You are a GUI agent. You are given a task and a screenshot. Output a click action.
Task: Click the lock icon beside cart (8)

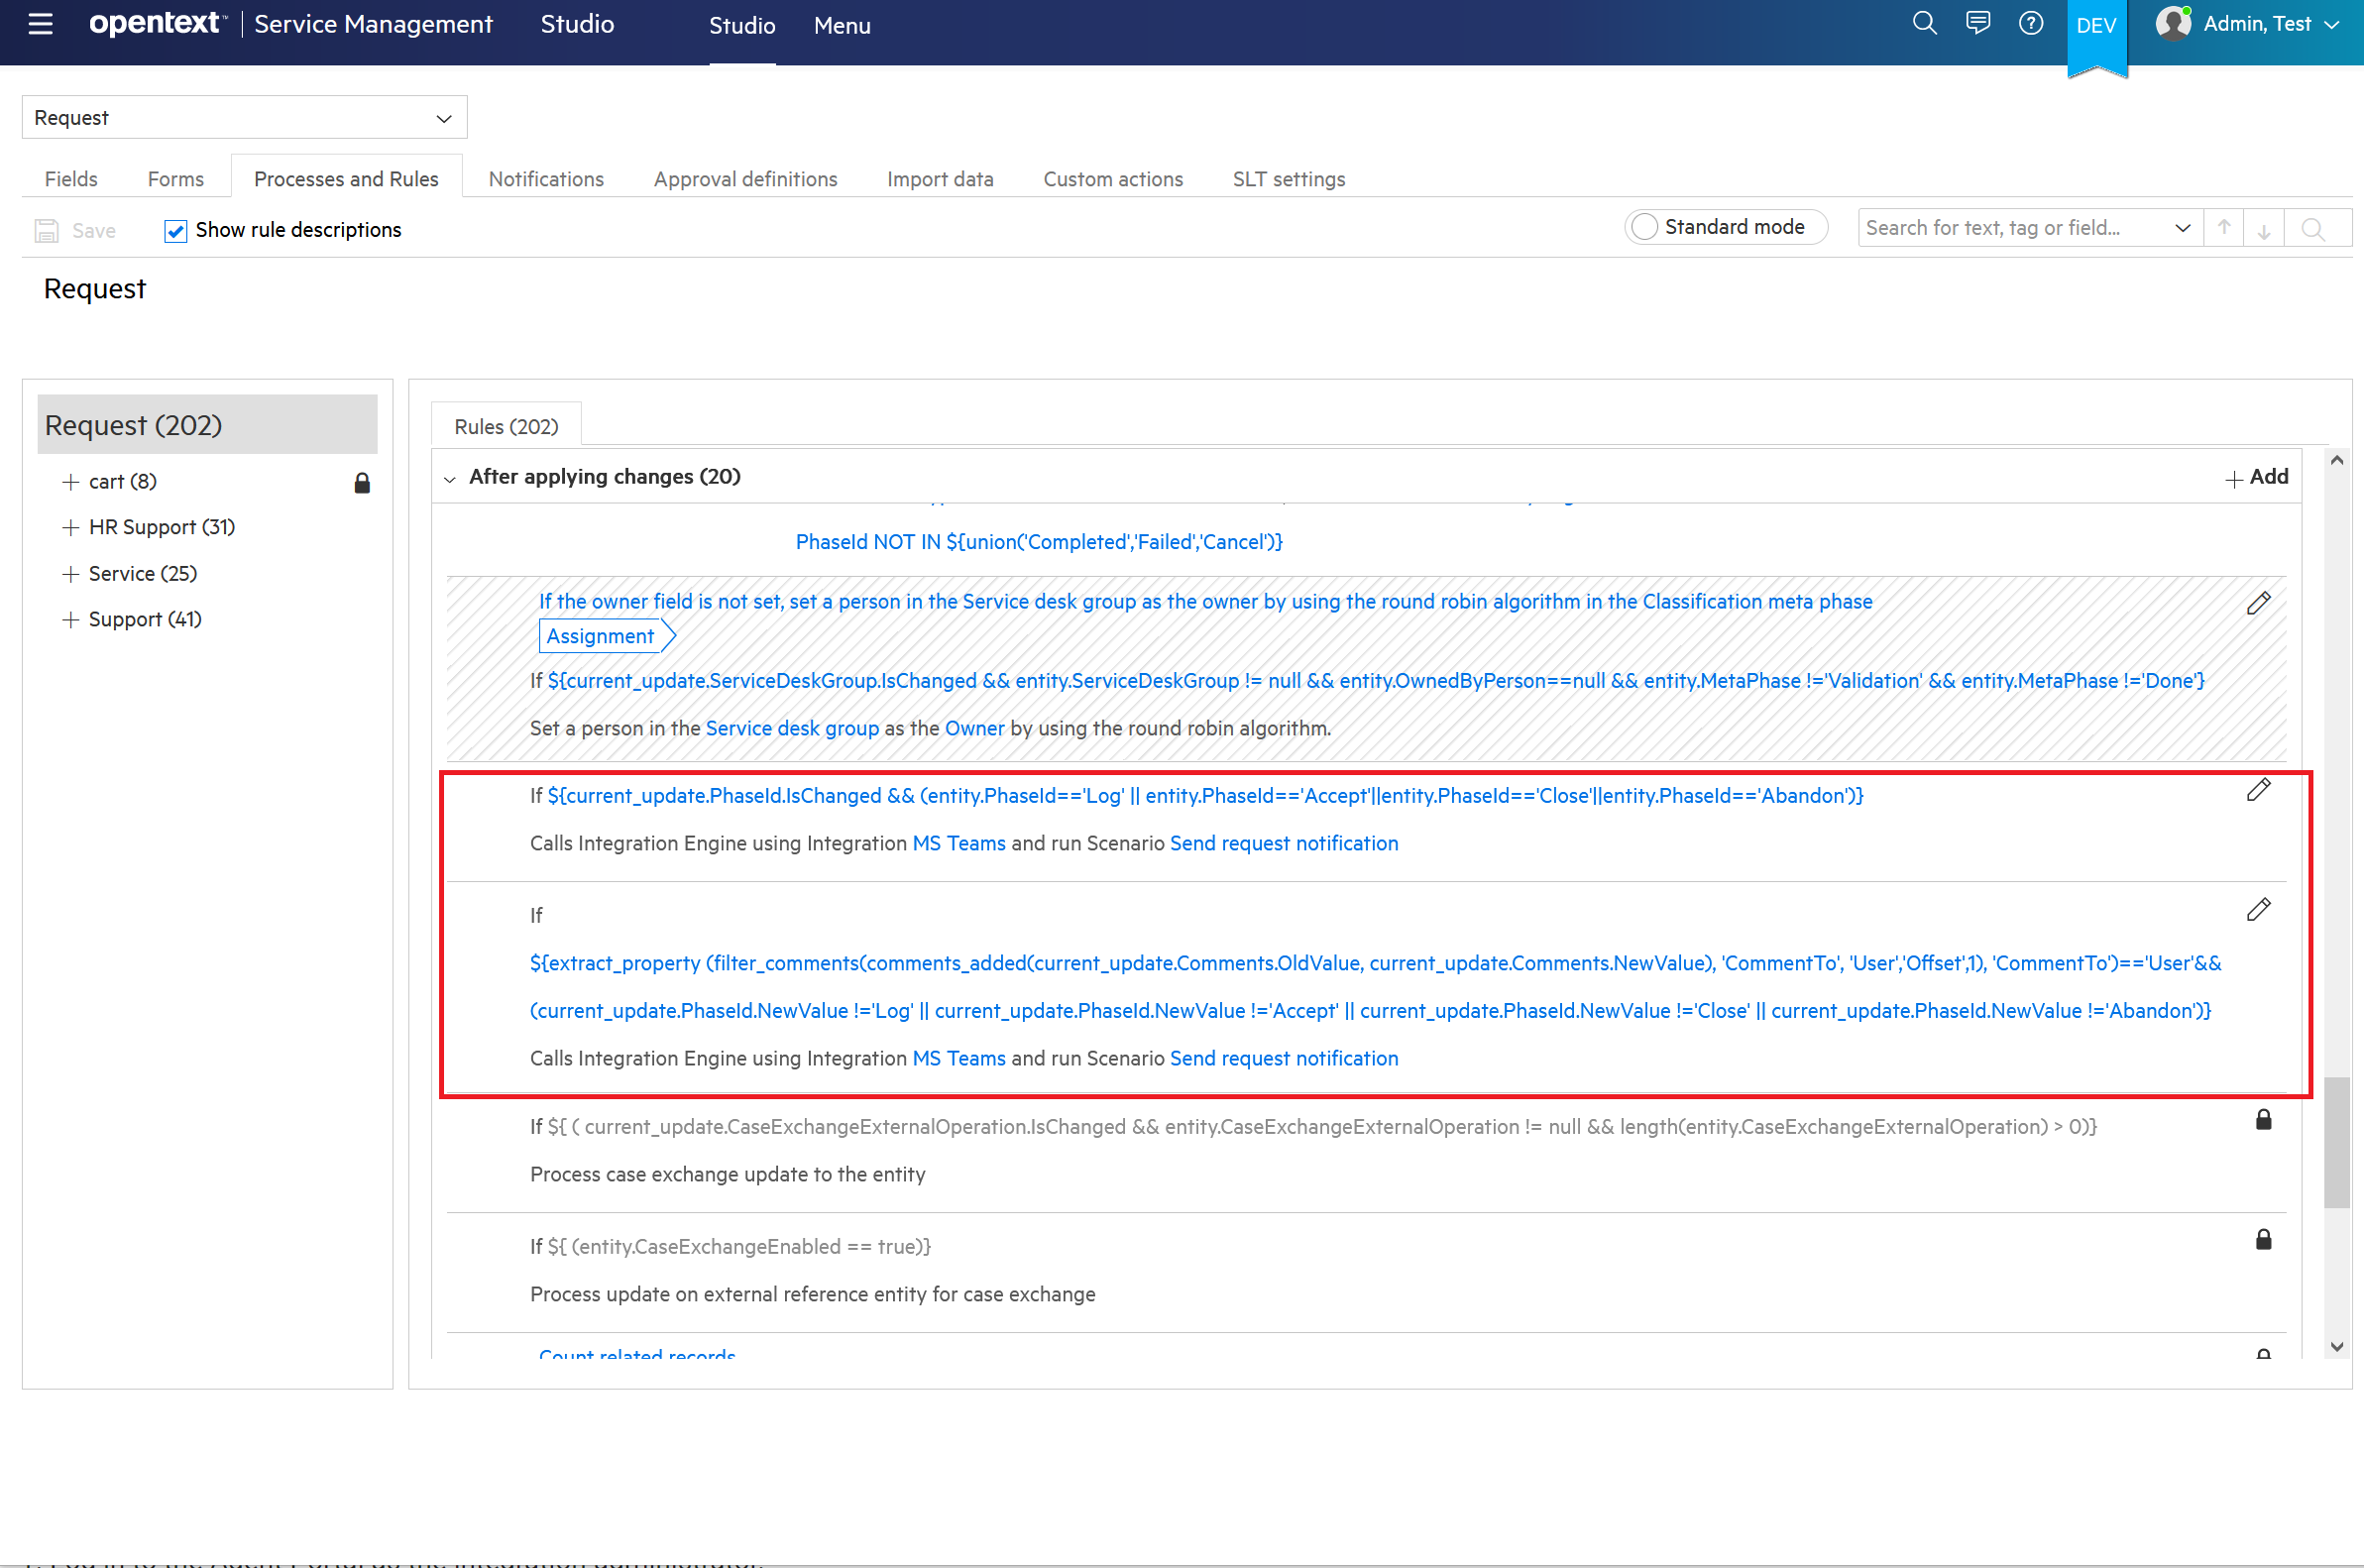[362, 482]
